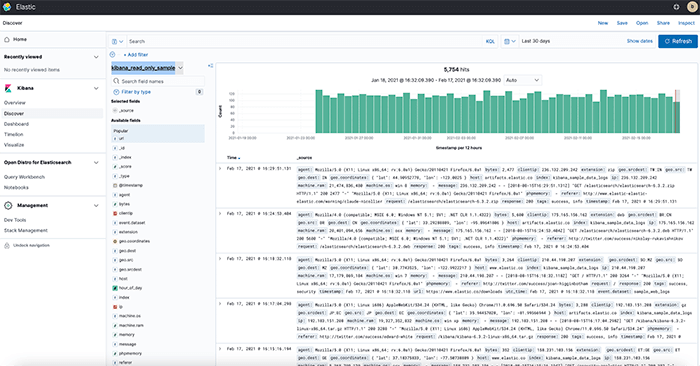Collapse Open Distro for Elasticsearch section

pos(96,162)
